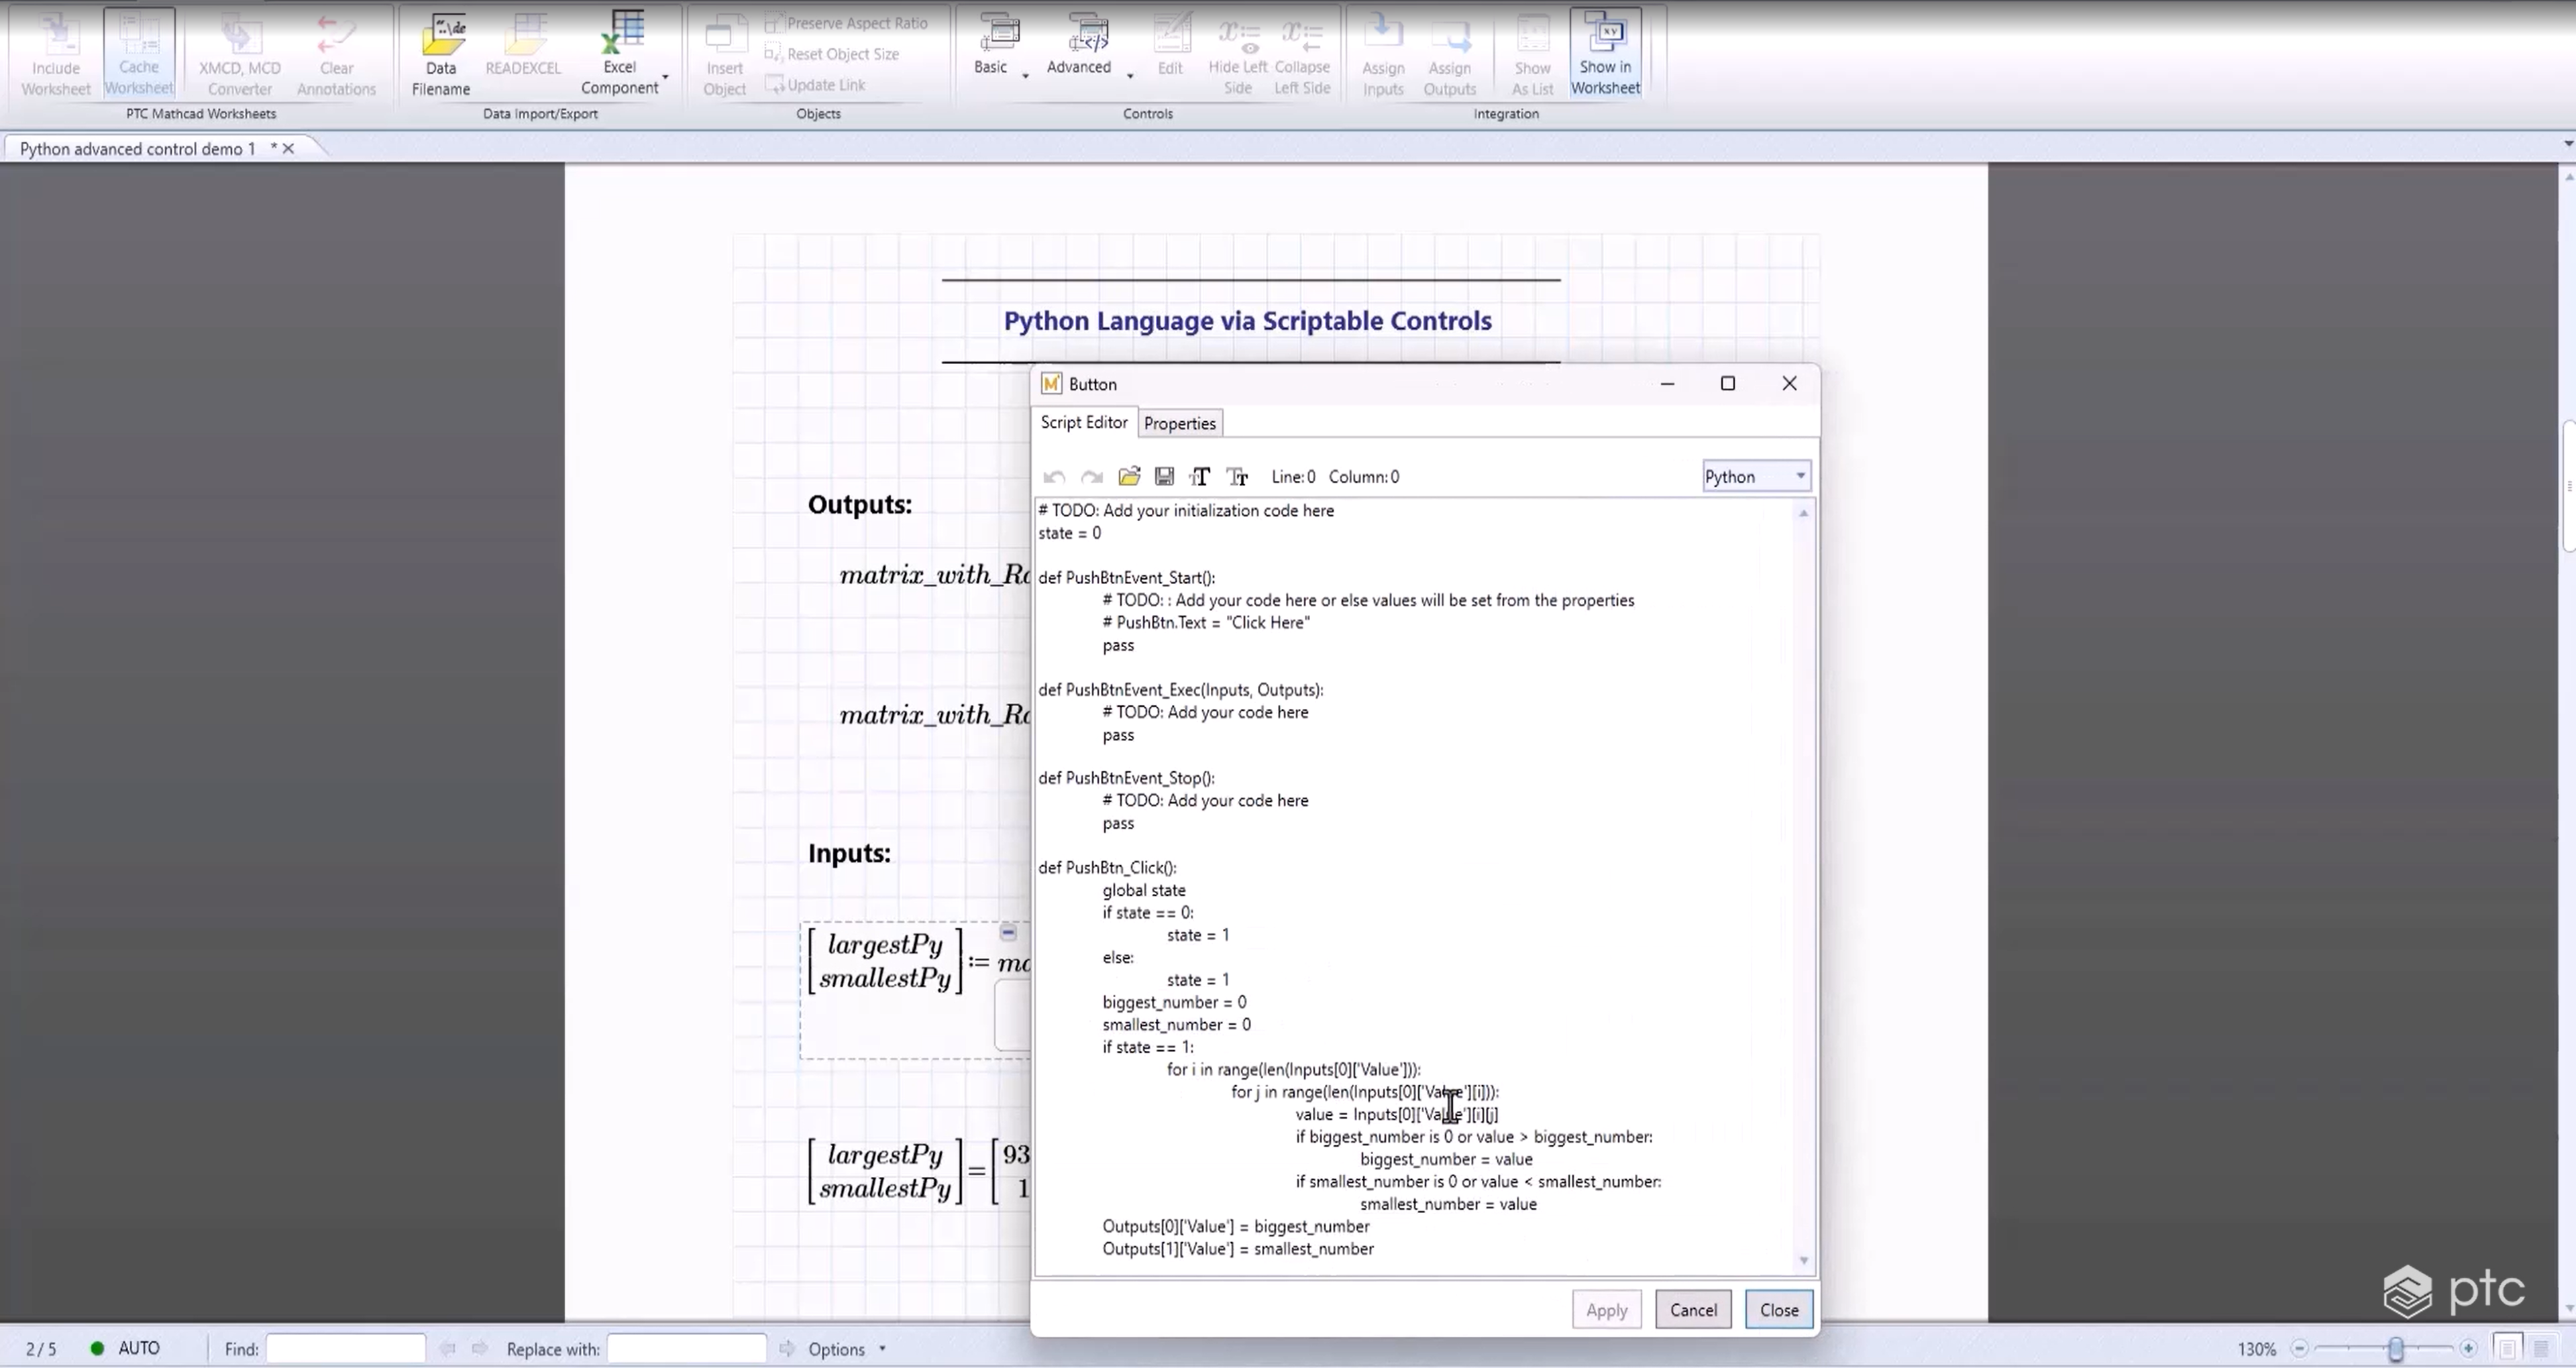Decrease script font size icon
Viewport: 2576px width, 1368px height.
[x=1237, y=476]
